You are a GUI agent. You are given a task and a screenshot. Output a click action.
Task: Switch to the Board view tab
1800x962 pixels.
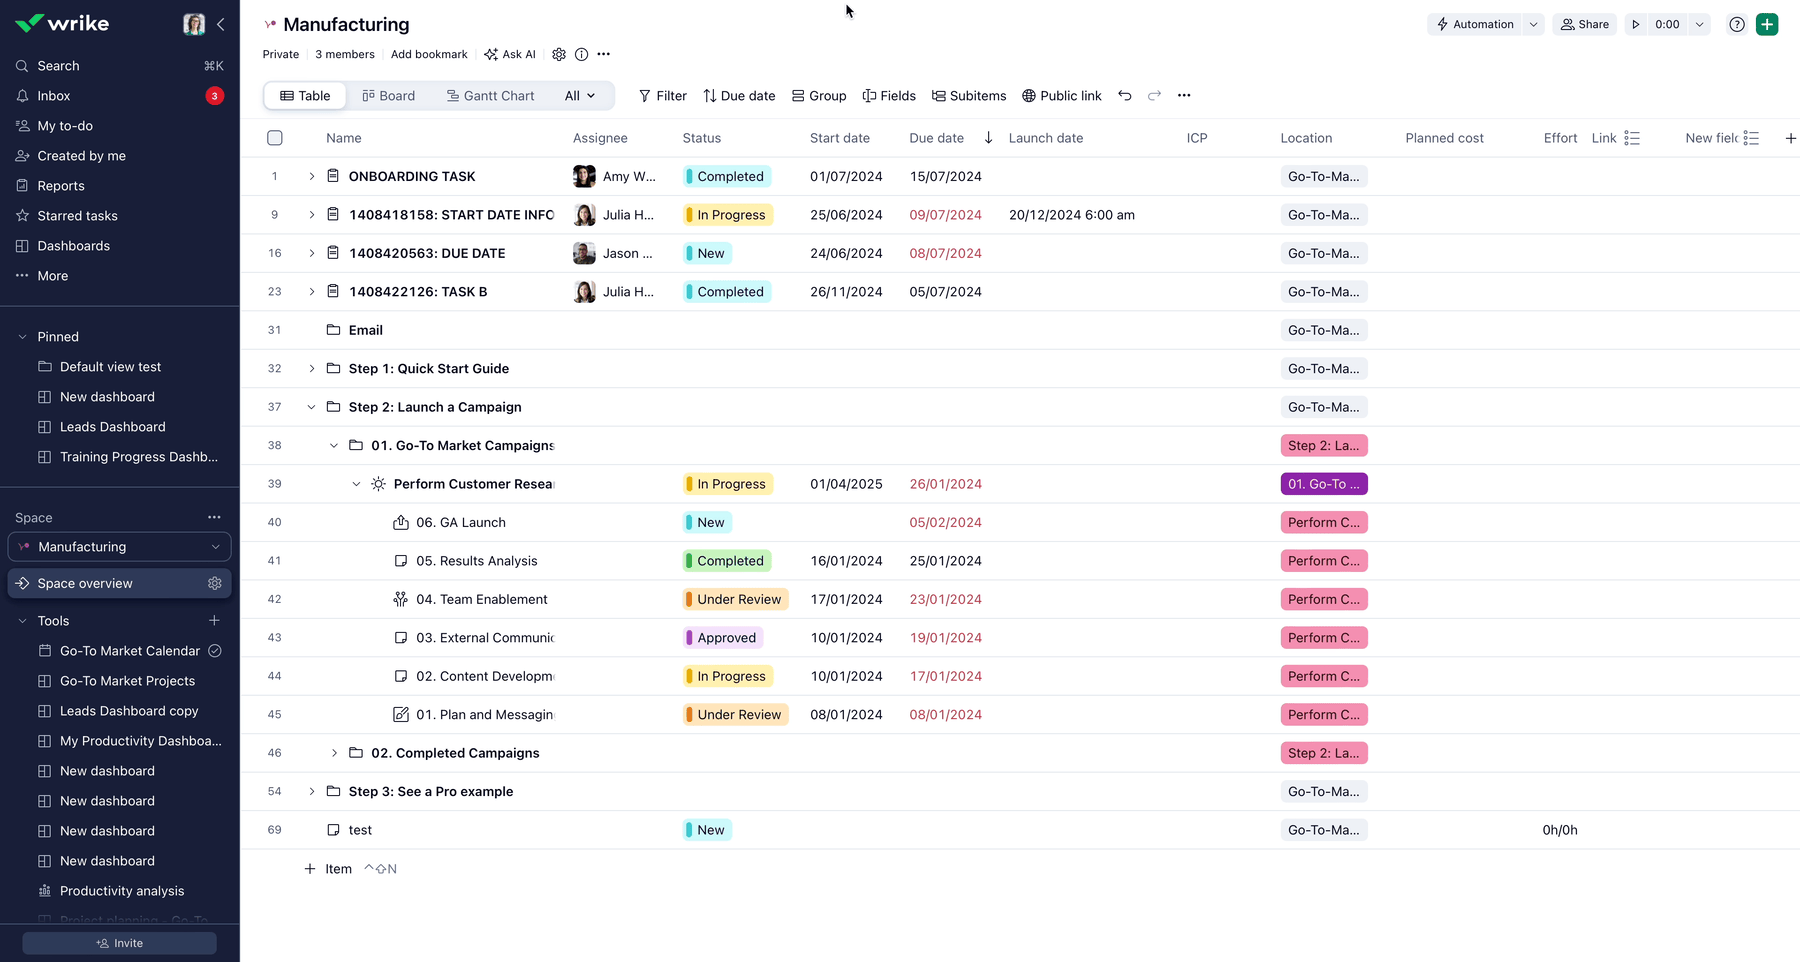click(389, 95)
